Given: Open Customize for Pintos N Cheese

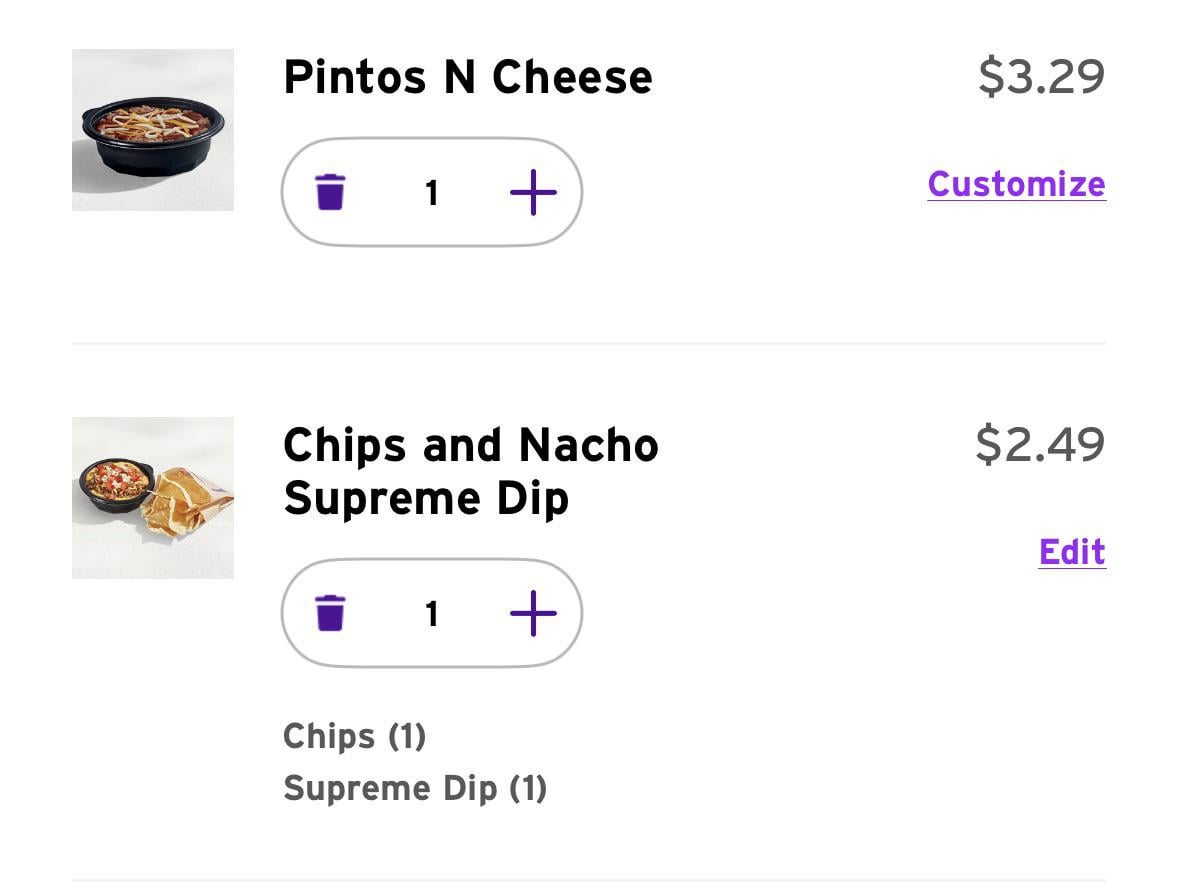Looking at the screenshot, I should pyautogui.click(x=1016, y=184).
